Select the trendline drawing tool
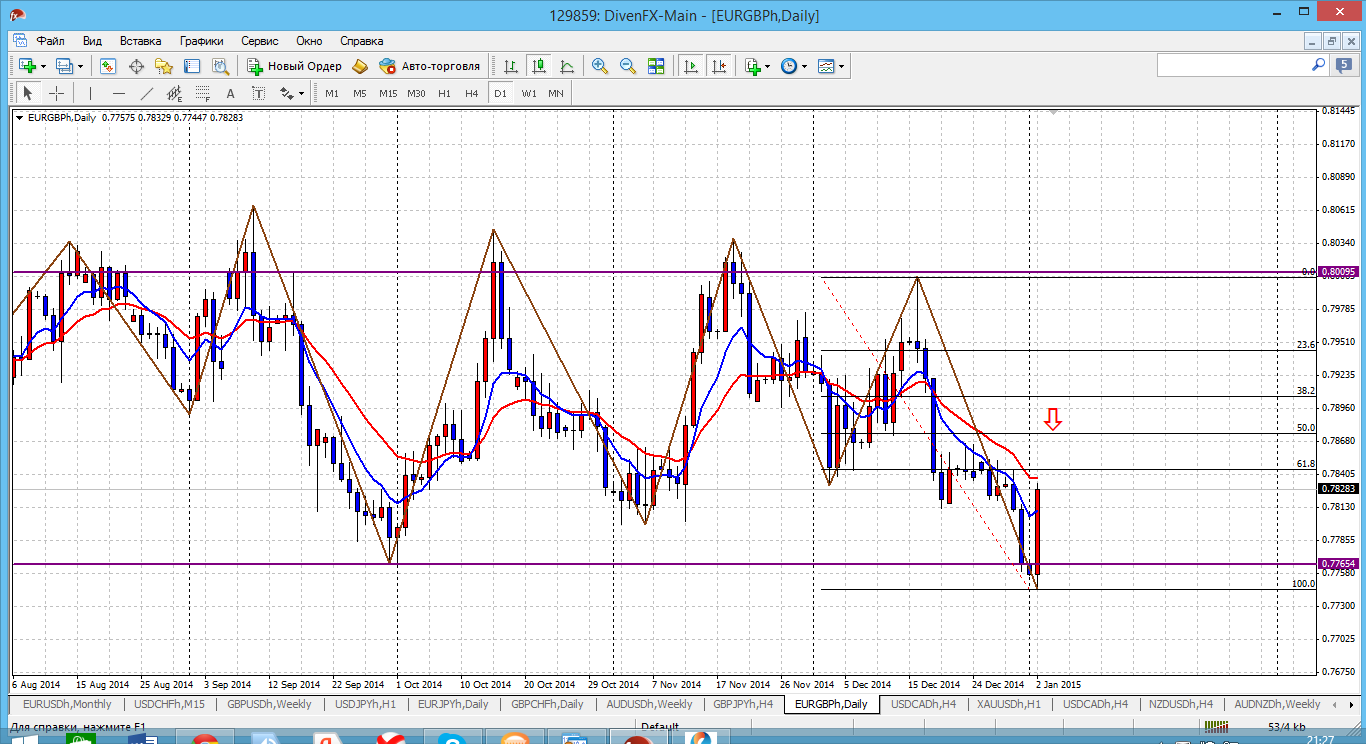Viewport: 1369px width, 744px height. (147, 93)
